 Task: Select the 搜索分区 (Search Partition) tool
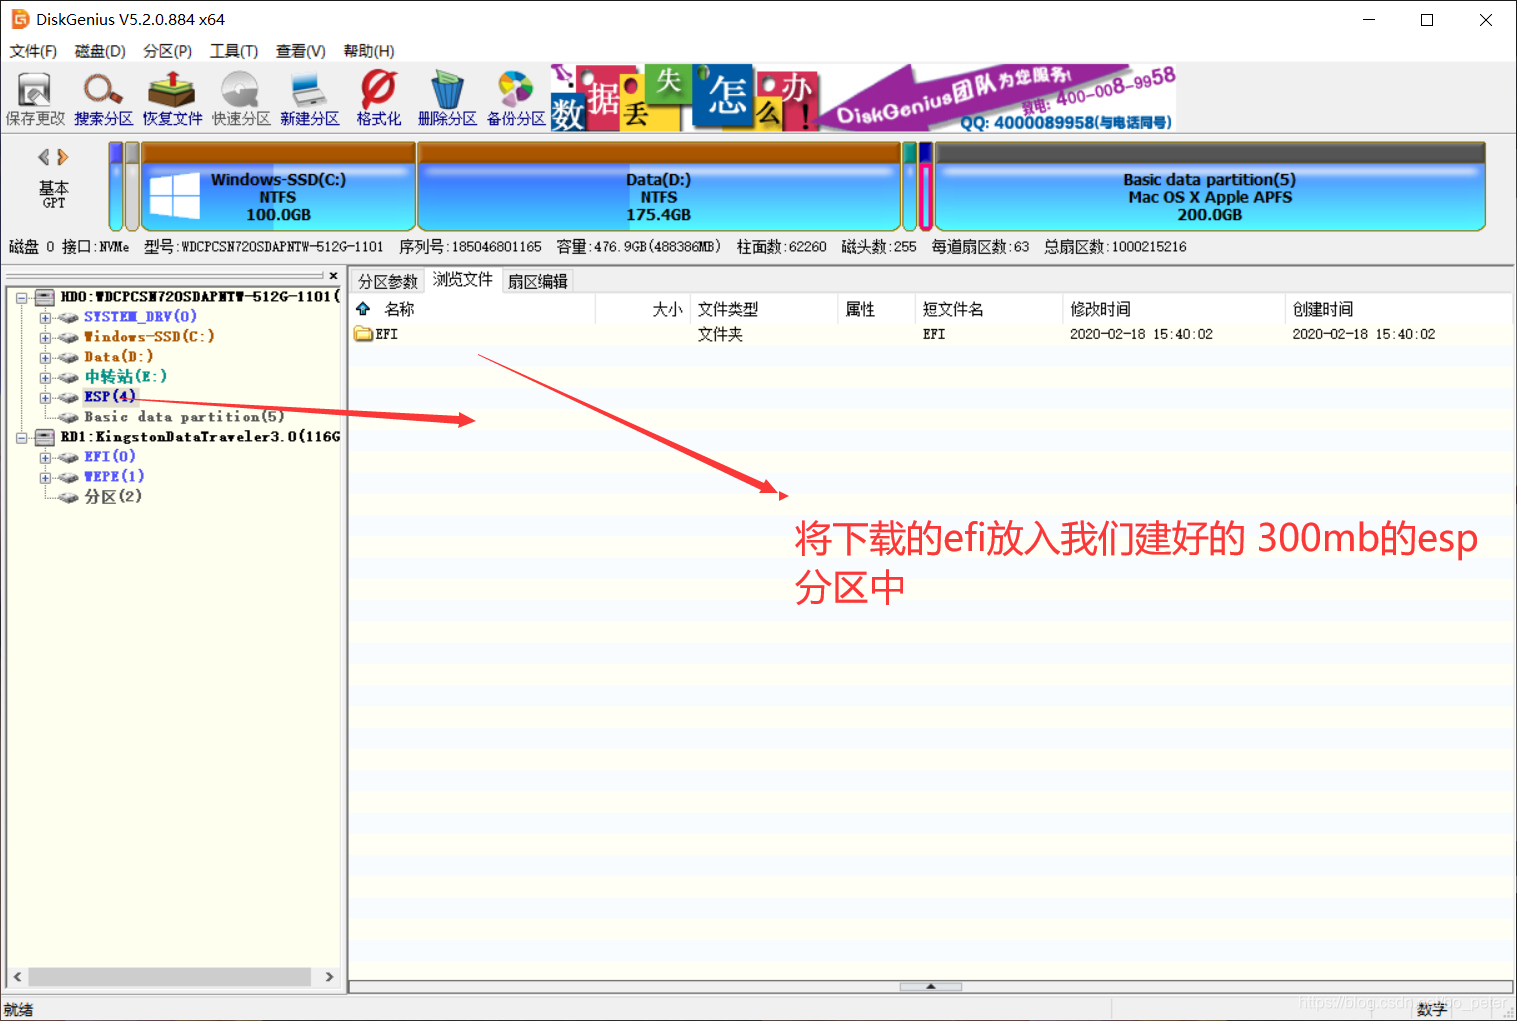tap(103, 96)
